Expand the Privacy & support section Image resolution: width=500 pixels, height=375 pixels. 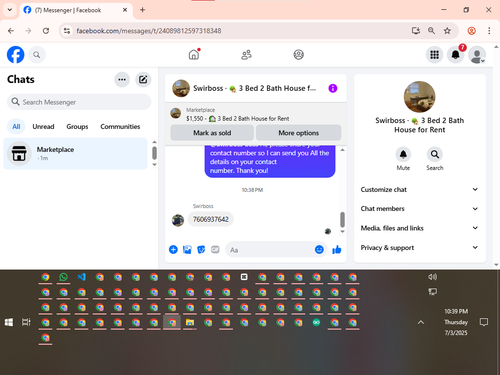pyautogui.click(x=419, y=248)
